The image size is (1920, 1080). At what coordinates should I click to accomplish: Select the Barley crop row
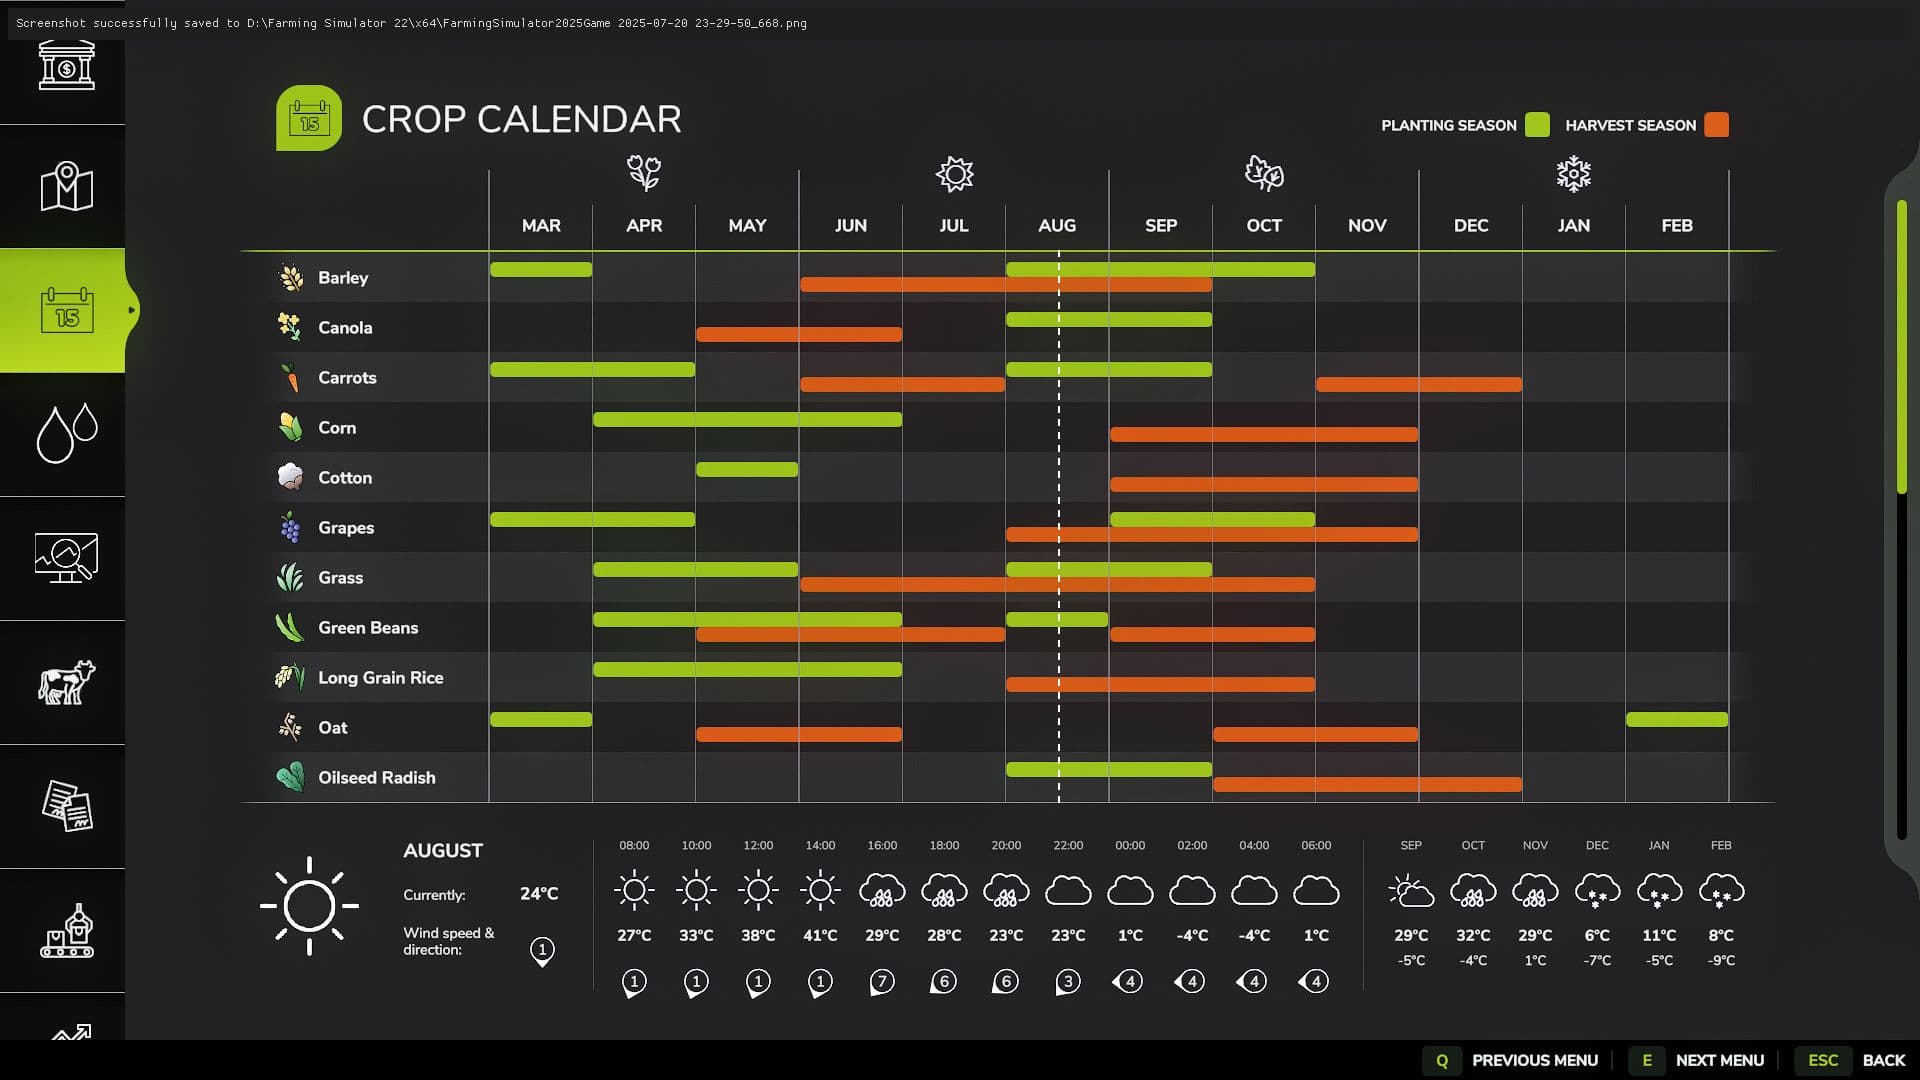click(343, 278)
